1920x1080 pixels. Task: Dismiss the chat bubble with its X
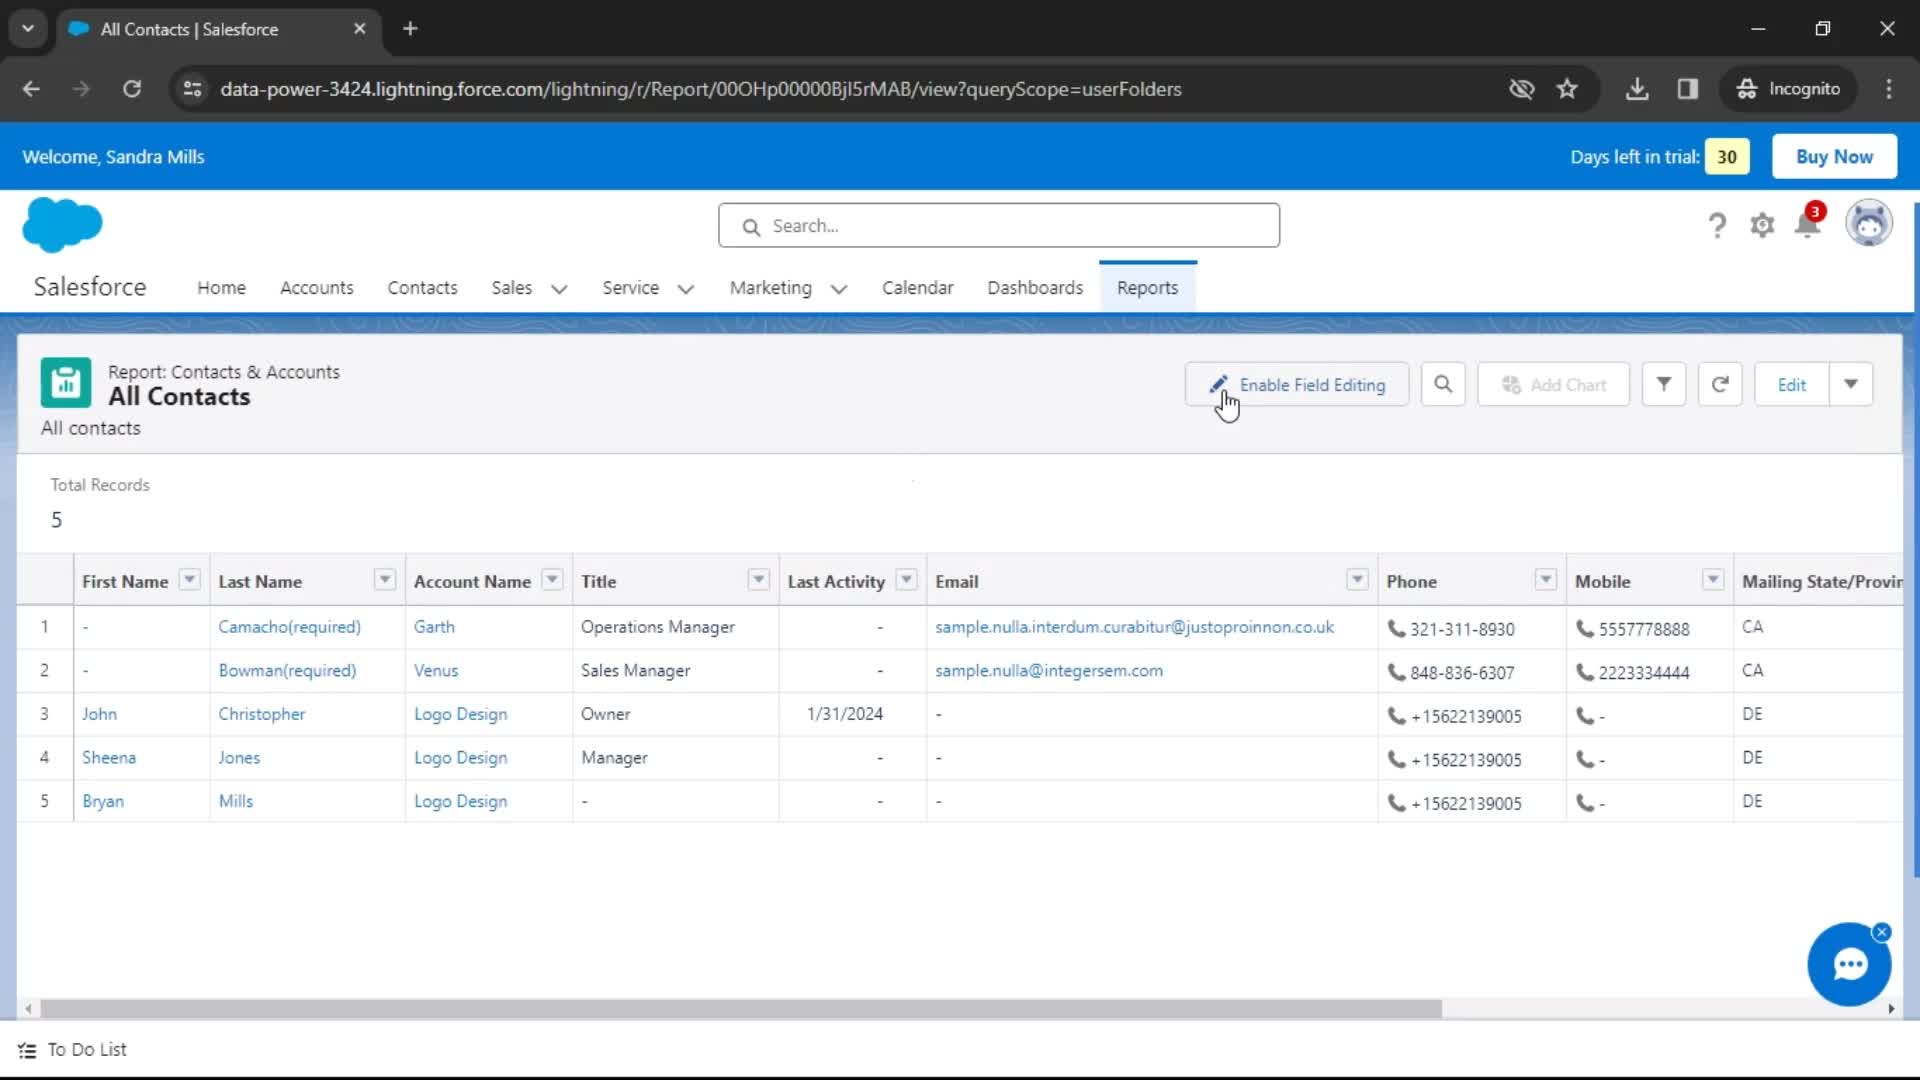tap(1881, 932)
